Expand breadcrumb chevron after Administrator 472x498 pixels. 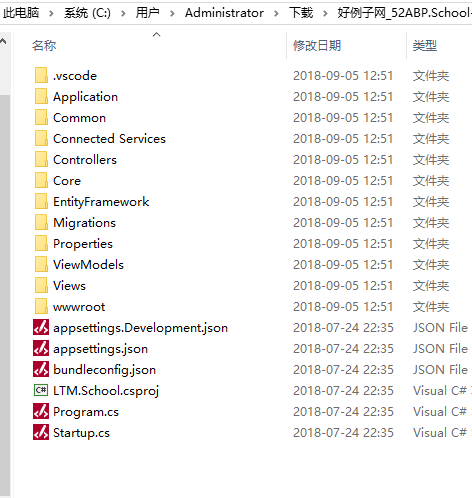coord(276,13)
